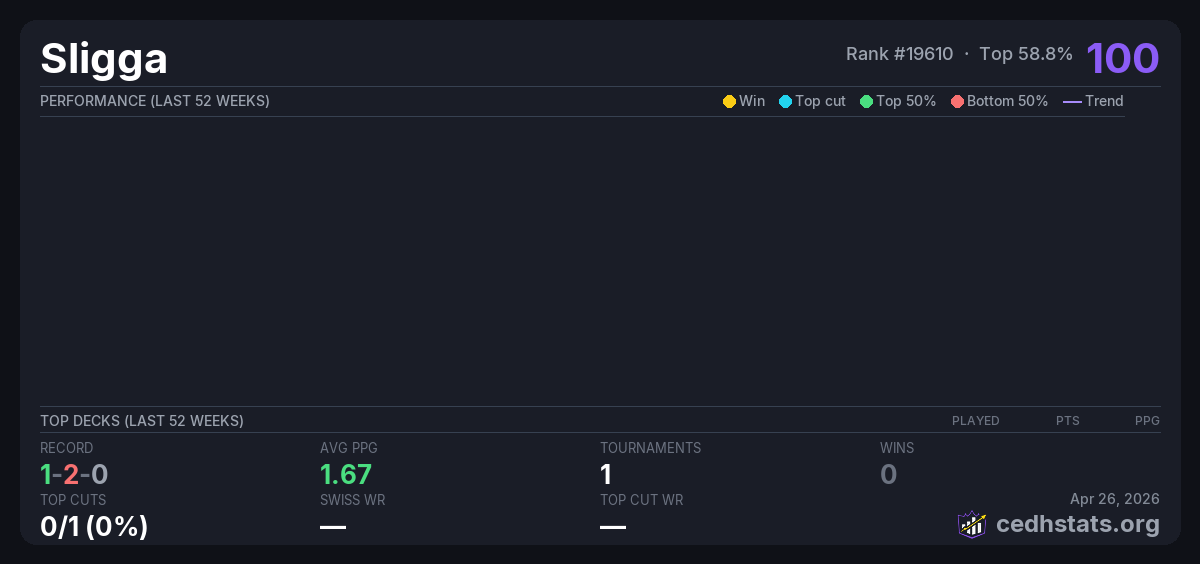Click the Rank #19610 text
The height and width of the screenshot is (564, 1200).
[899, 54]
